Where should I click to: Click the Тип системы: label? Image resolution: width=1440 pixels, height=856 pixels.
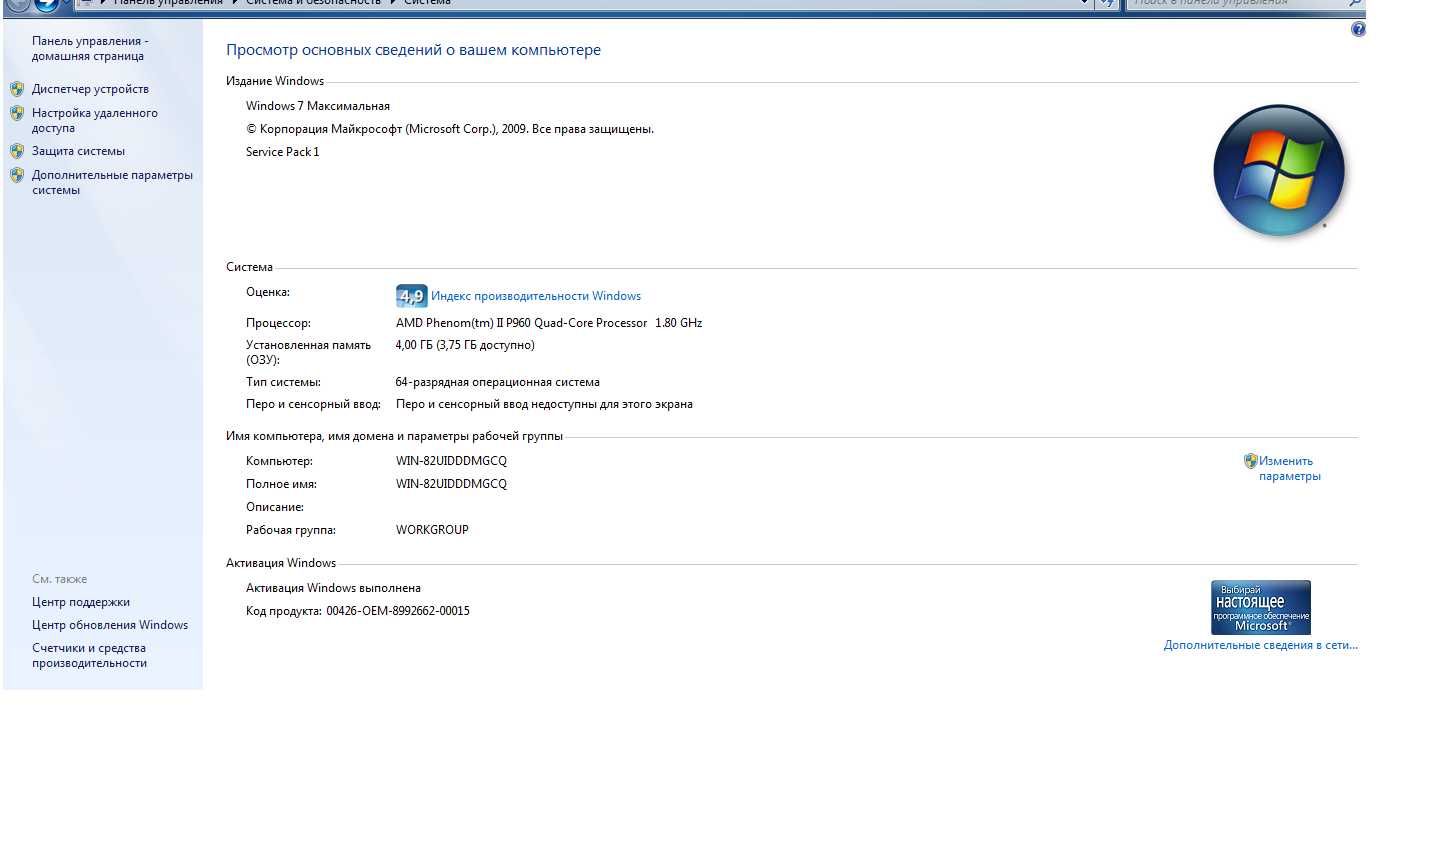[283, 382]
